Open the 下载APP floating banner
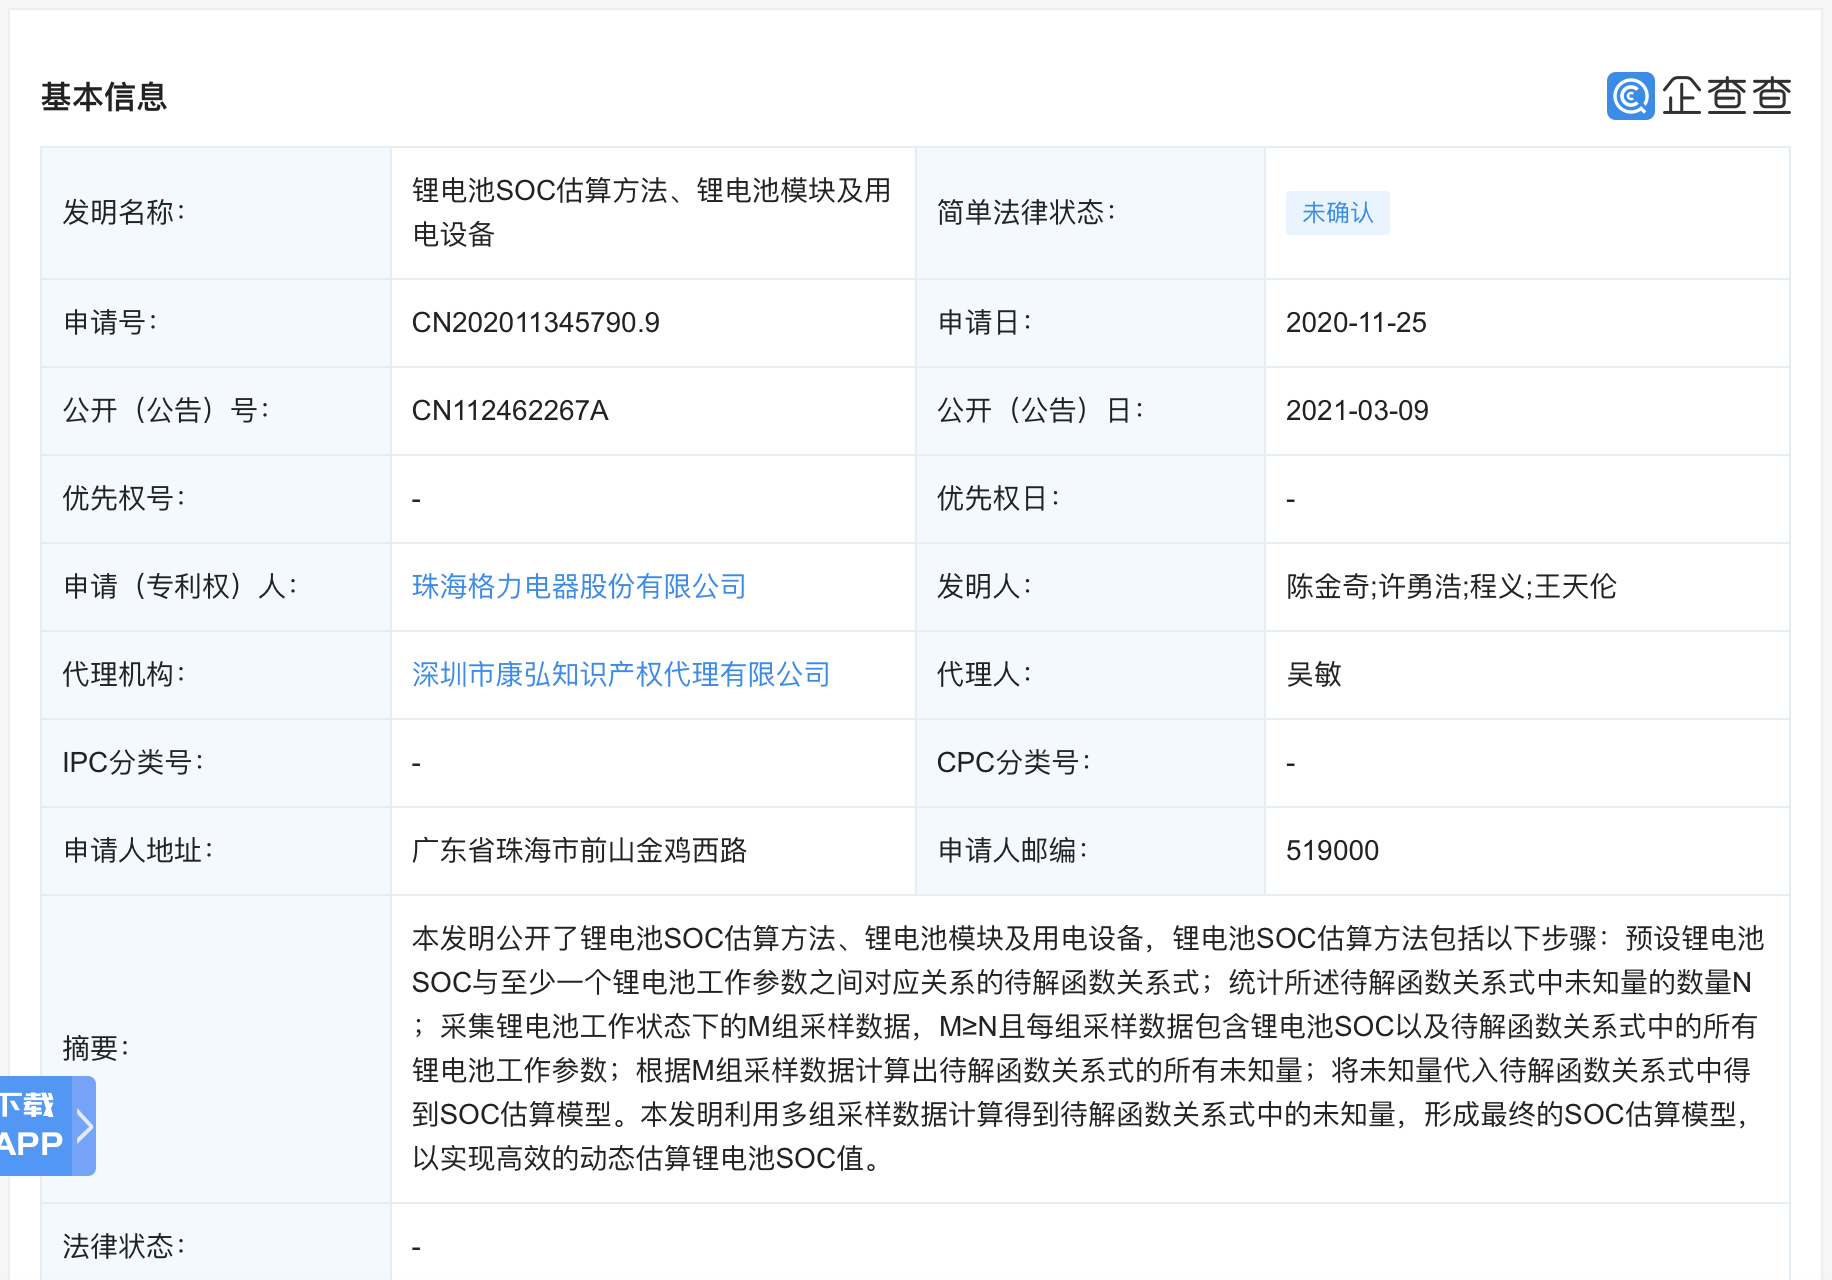Image resolution: width=1832 pixels, height=1280 pixels. (47, 1125)
